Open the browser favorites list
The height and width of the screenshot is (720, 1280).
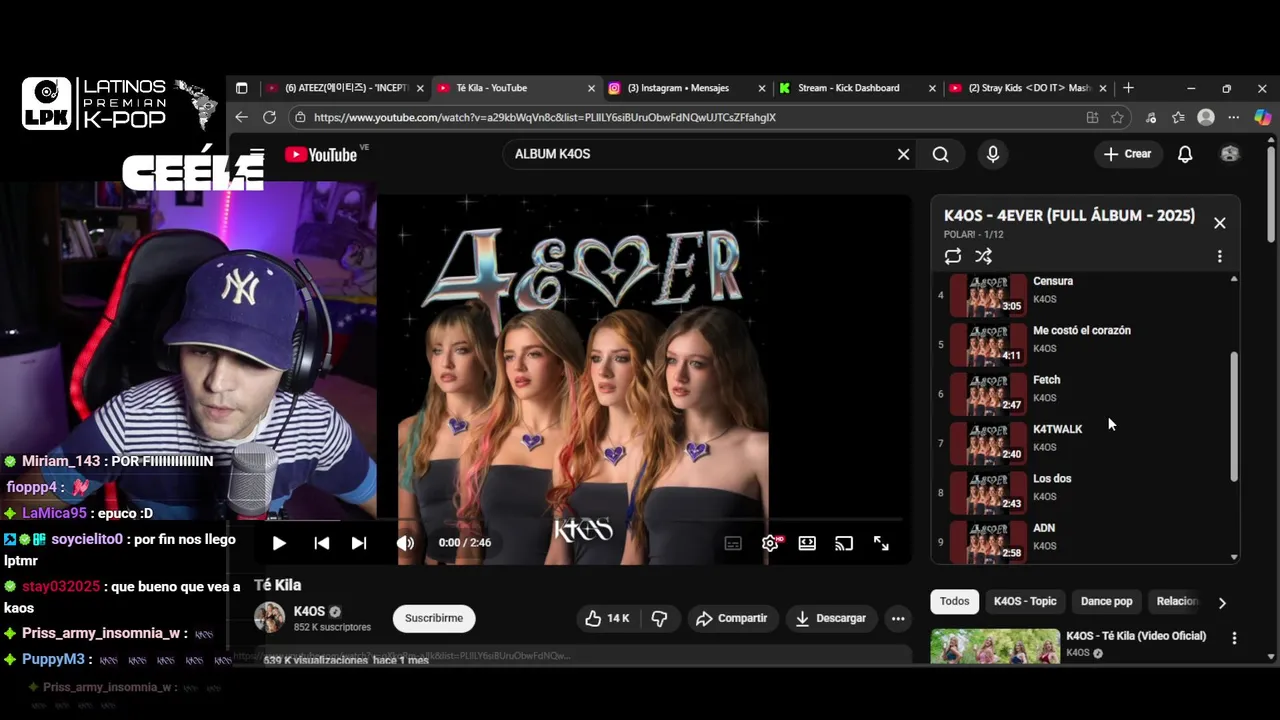pos(1178,117)
